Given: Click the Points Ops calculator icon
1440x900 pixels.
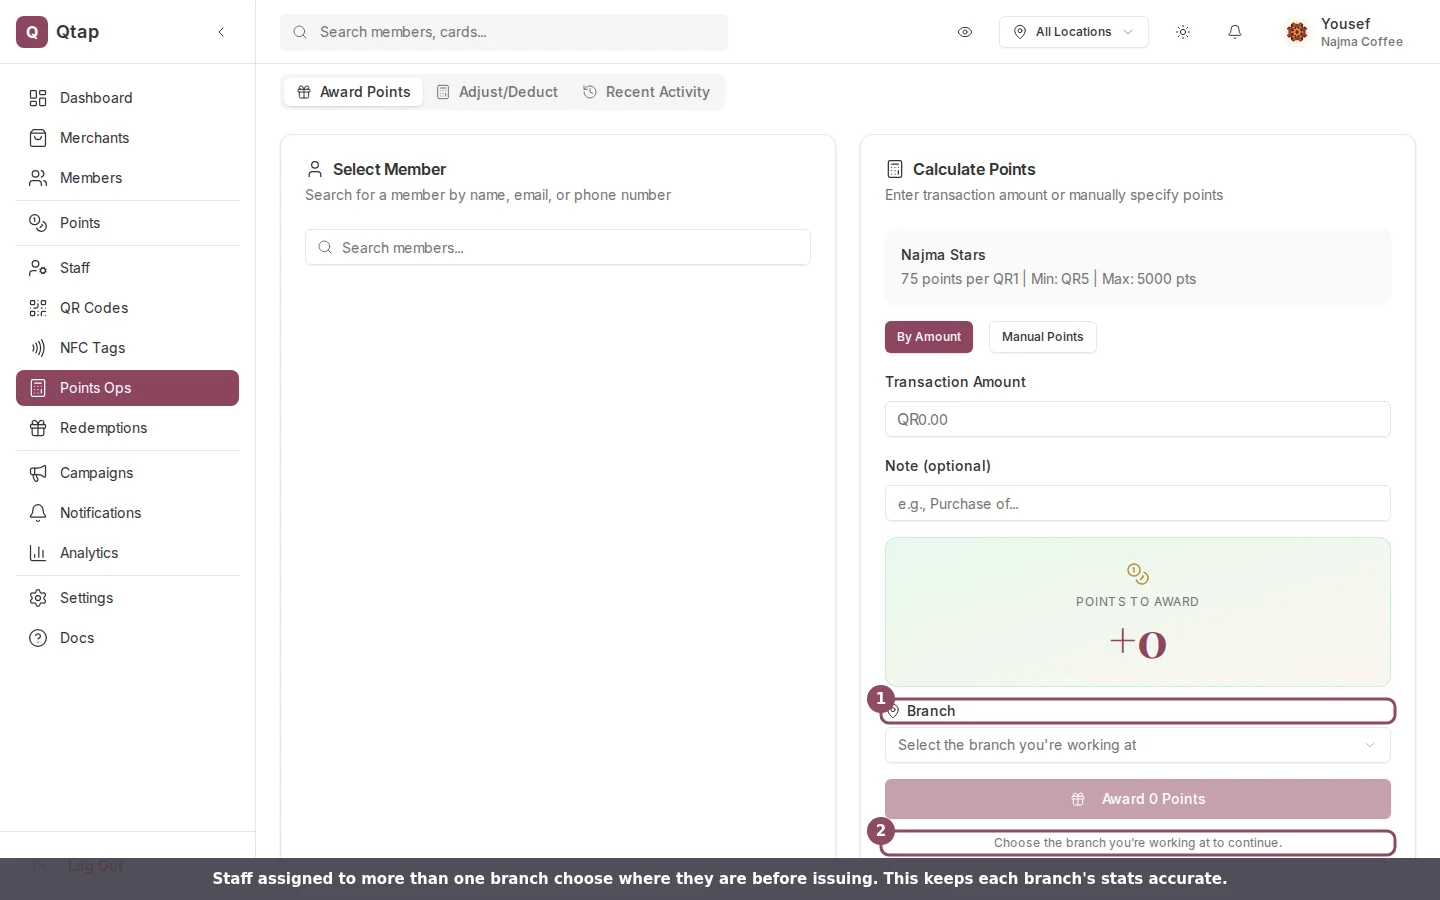Looking at the screenshot, I should pos(38,388).
